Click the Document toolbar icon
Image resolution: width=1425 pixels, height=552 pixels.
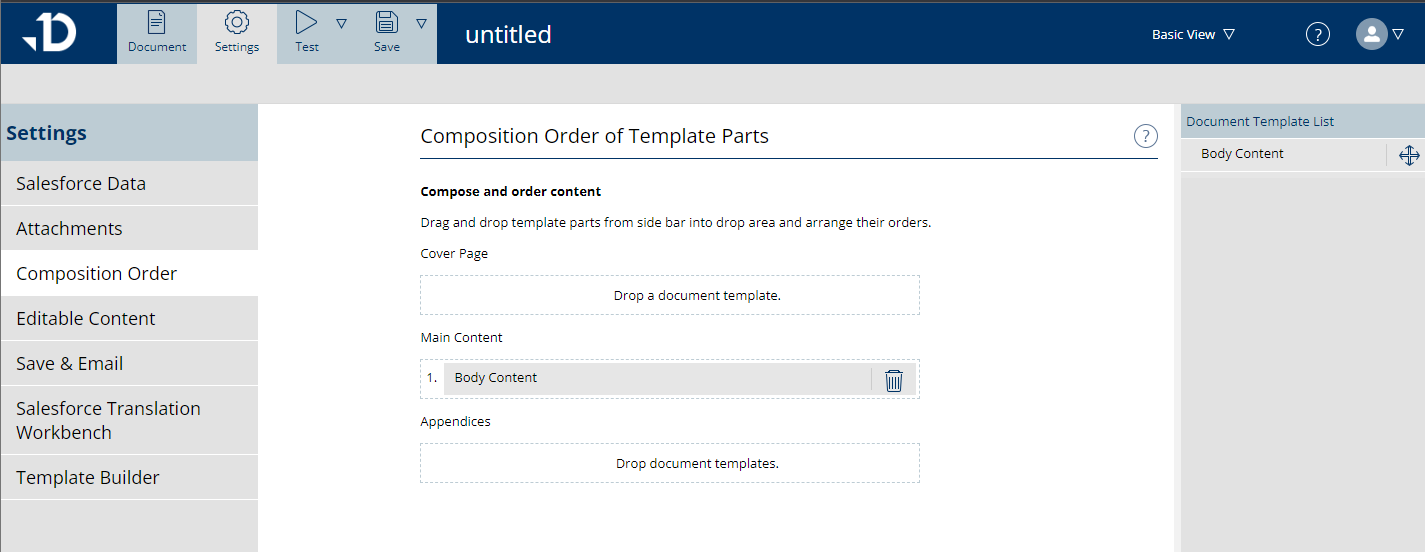point(156,23)
